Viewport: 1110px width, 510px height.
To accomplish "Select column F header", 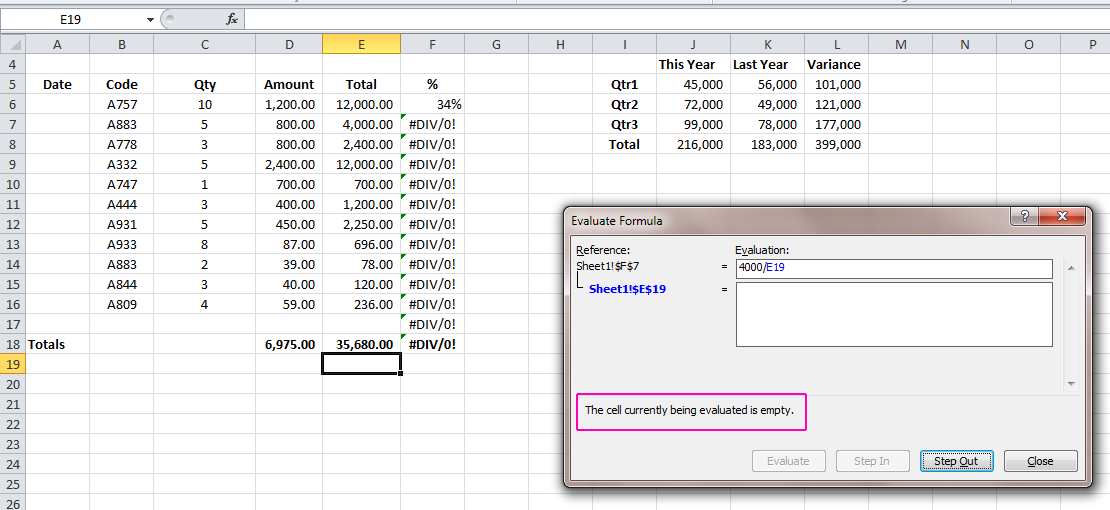I will point(432,45).
